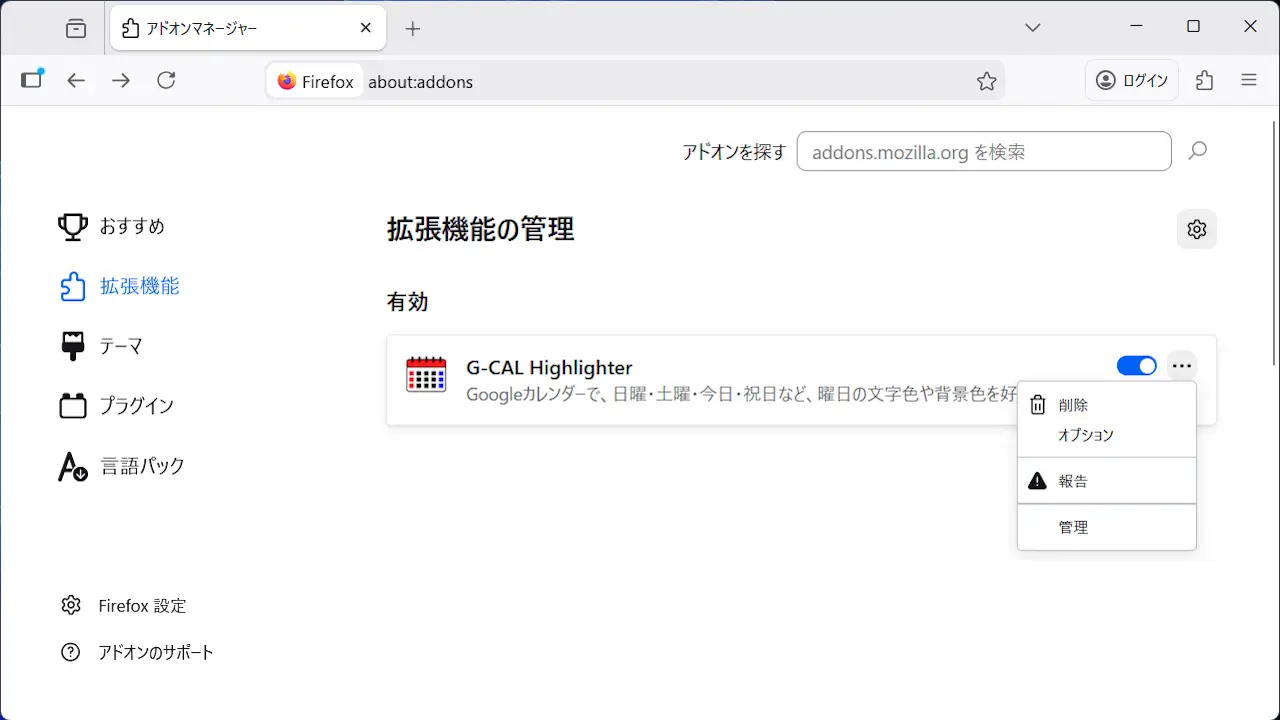This screenshot has height=720, width=1280.
Task: Choose 管理 from the dropdown menu
Action: 1073,527
